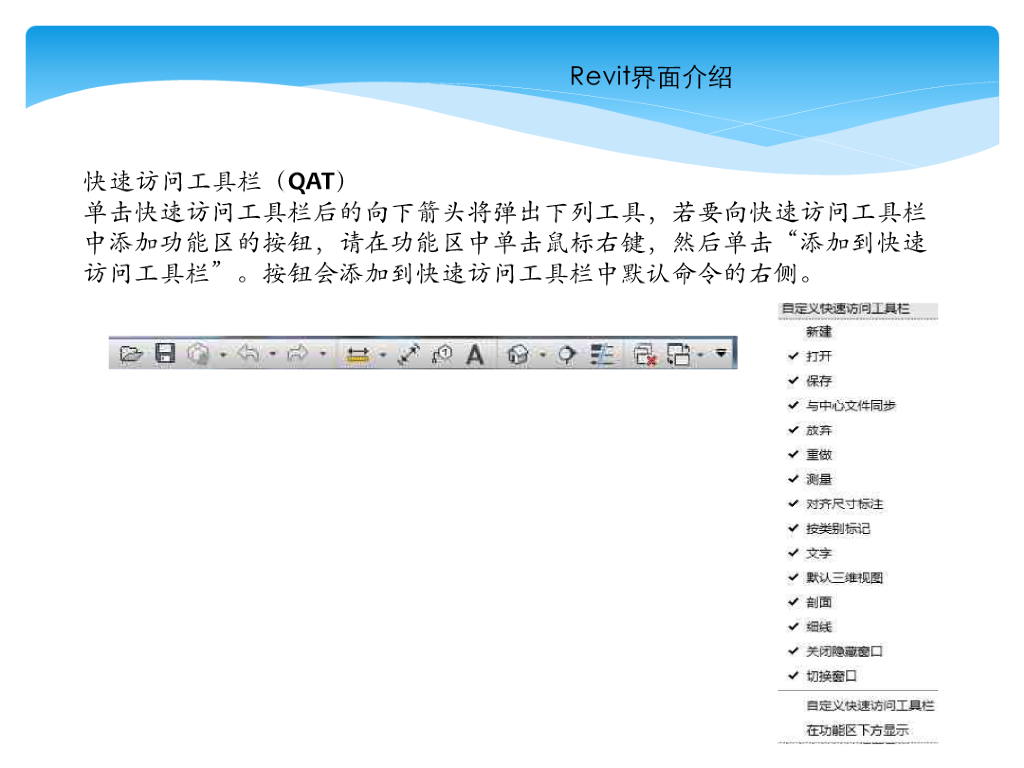The height and width of the screenshot is (768, 1024).
Task: Toggle the 剖面 checkmark entry
Action: coord(810,602)
